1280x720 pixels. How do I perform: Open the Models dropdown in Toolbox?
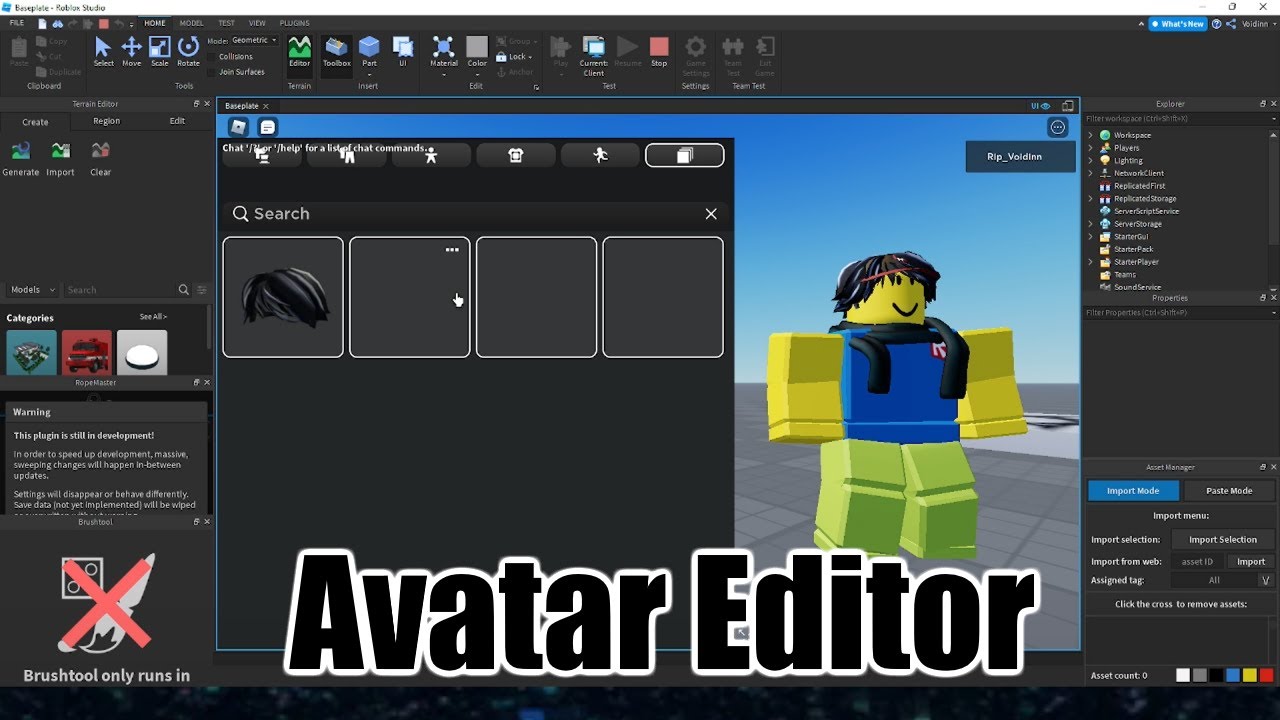(x=32, y=290)
